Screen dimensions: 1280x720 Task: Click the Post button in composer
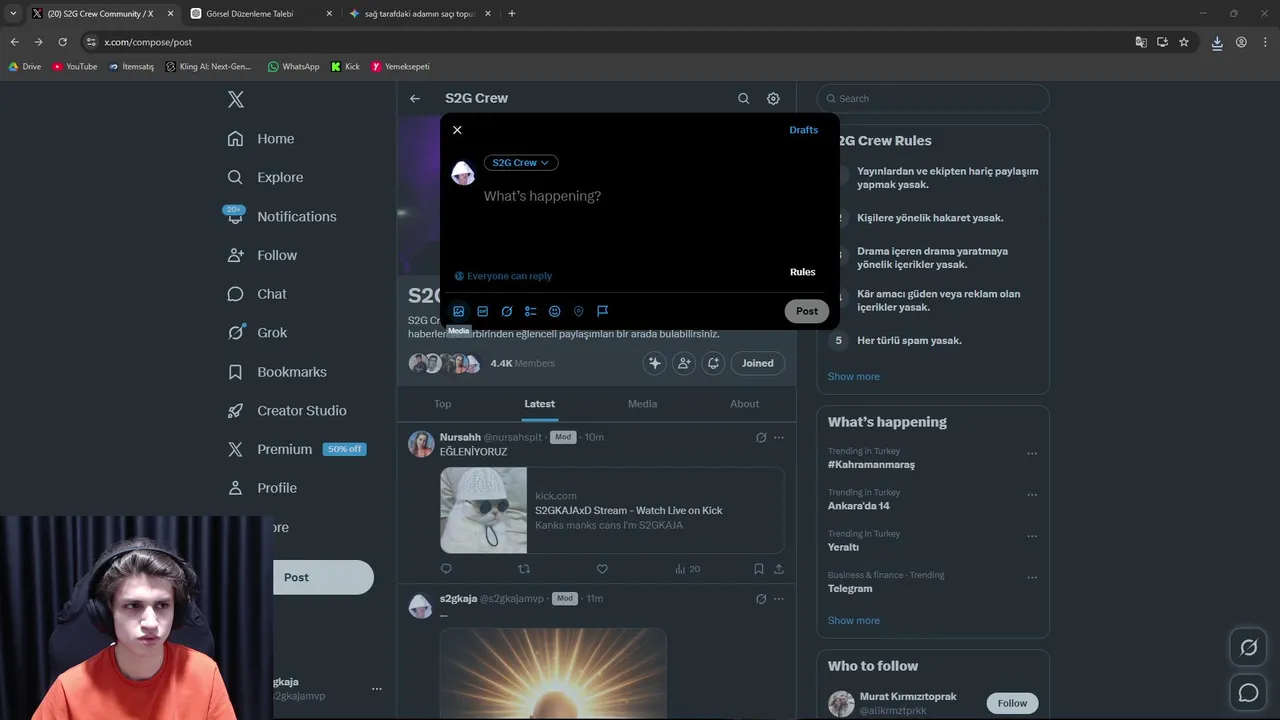pyautogui.click(x=807, y=311)
